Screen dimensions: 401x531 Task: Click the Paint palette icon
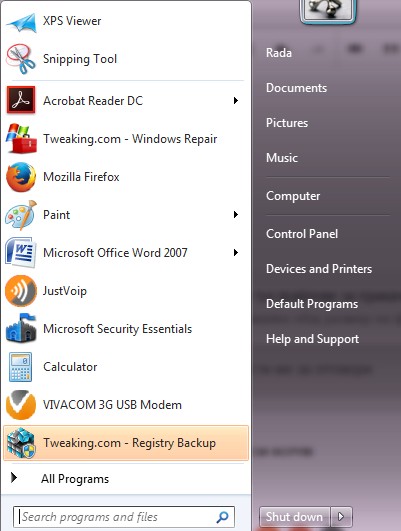coord(21,215)
